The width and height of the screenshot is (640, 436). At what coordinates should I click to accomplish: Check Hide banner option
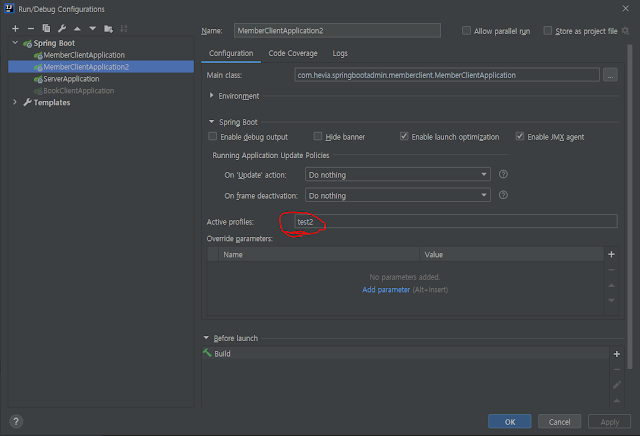pyautogui.click(x=318, y=136)
